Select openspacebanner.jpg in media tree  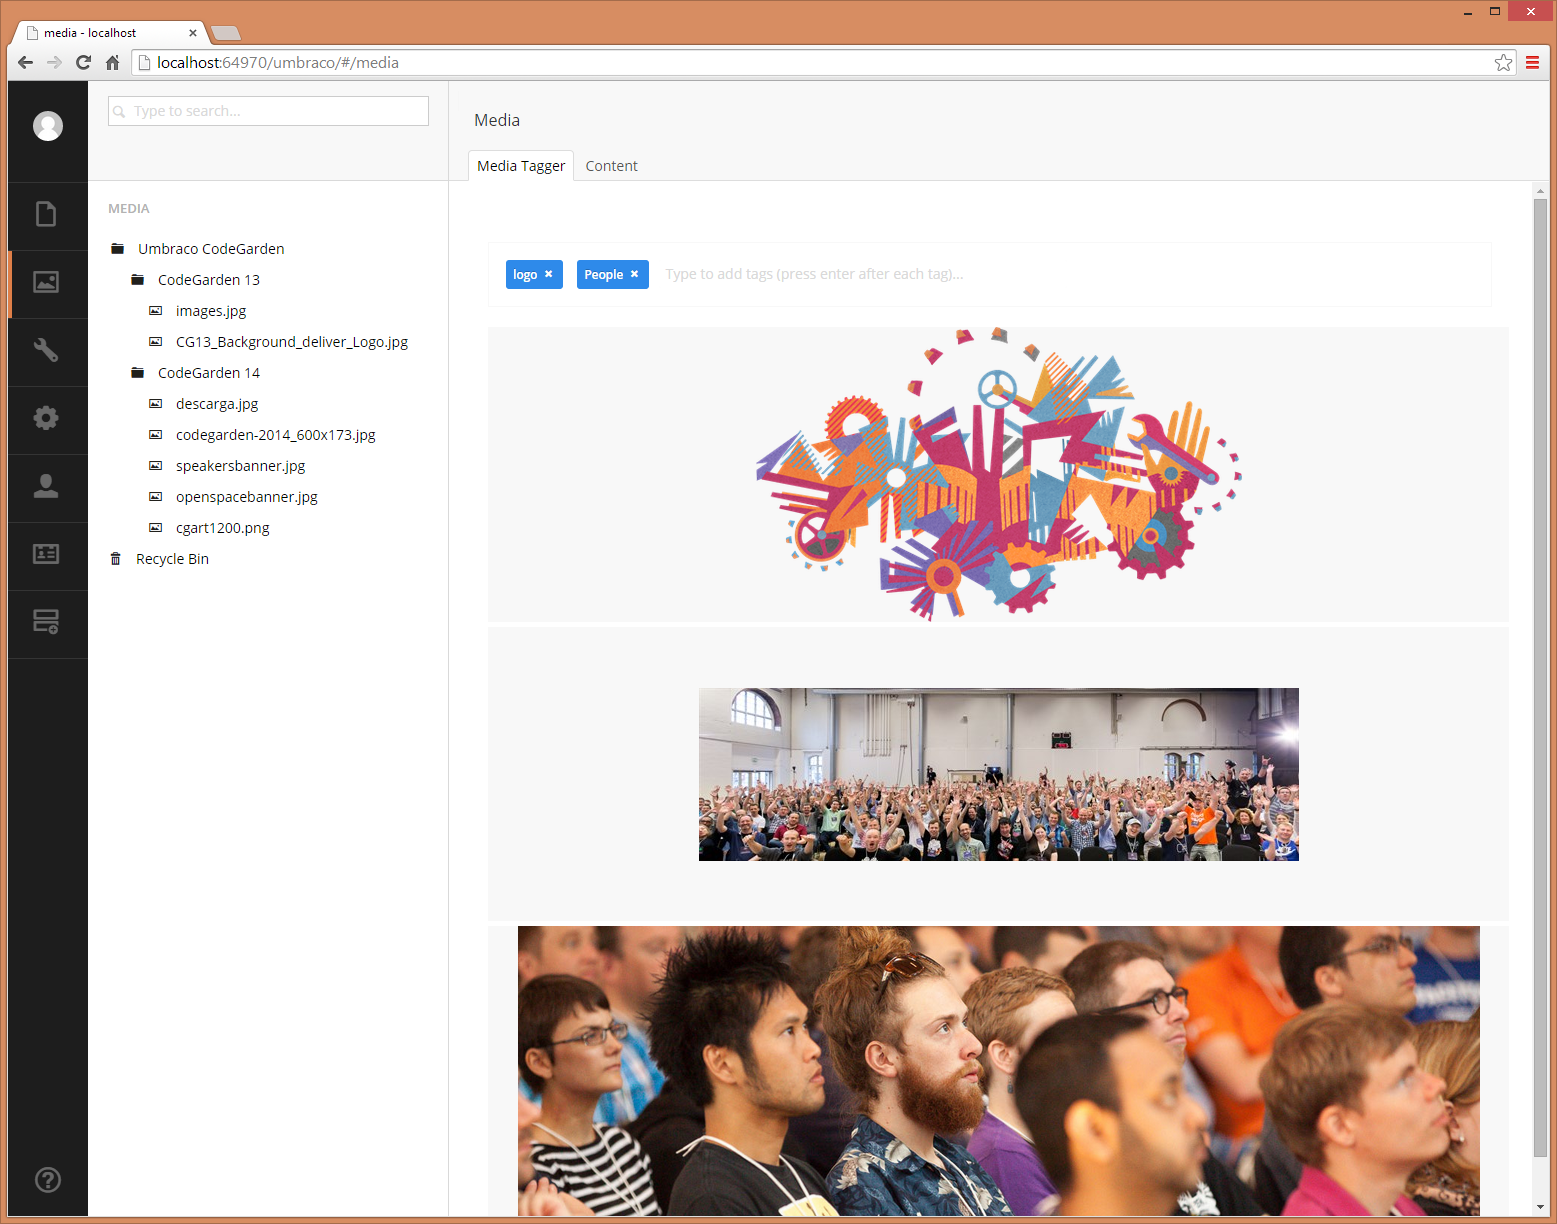(x=247, y=497)
